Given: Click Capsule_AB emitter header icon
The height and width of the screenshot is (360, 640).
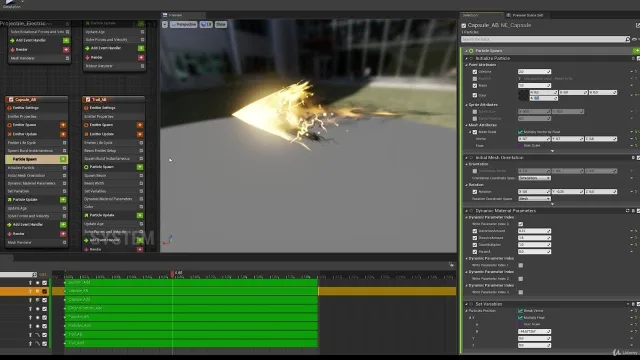Looking at the screenshot, I should [x=11, y=99].
